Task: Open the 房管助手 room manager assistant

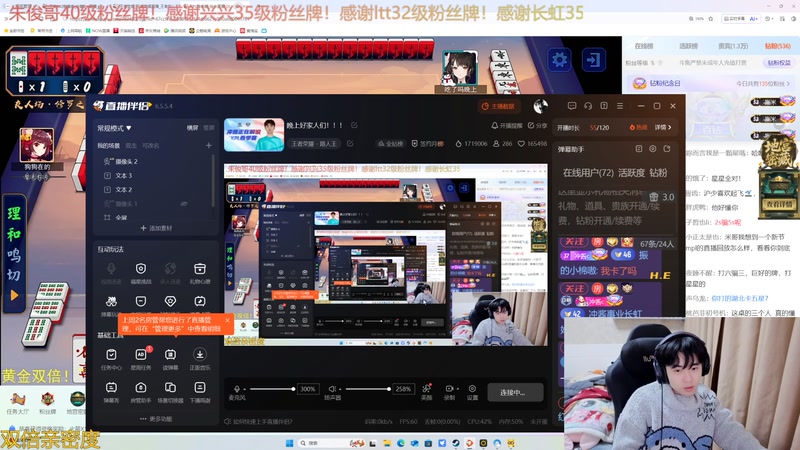Action: [141, 392]
